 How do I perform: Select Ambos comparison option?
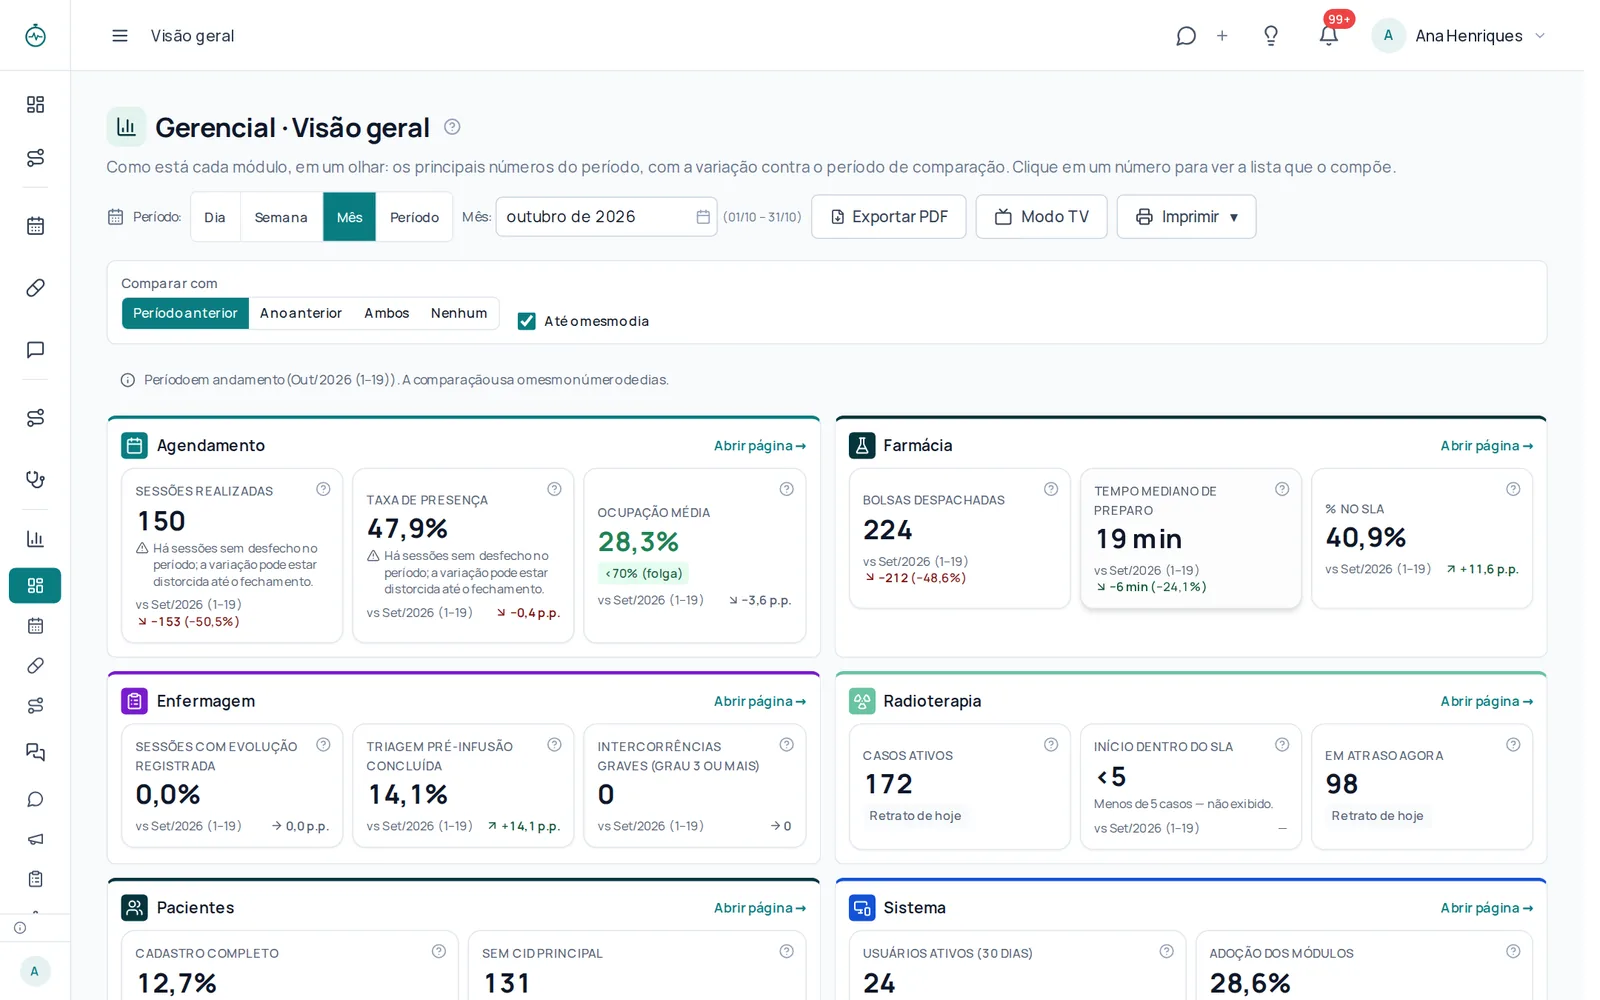tap(387, 313)
